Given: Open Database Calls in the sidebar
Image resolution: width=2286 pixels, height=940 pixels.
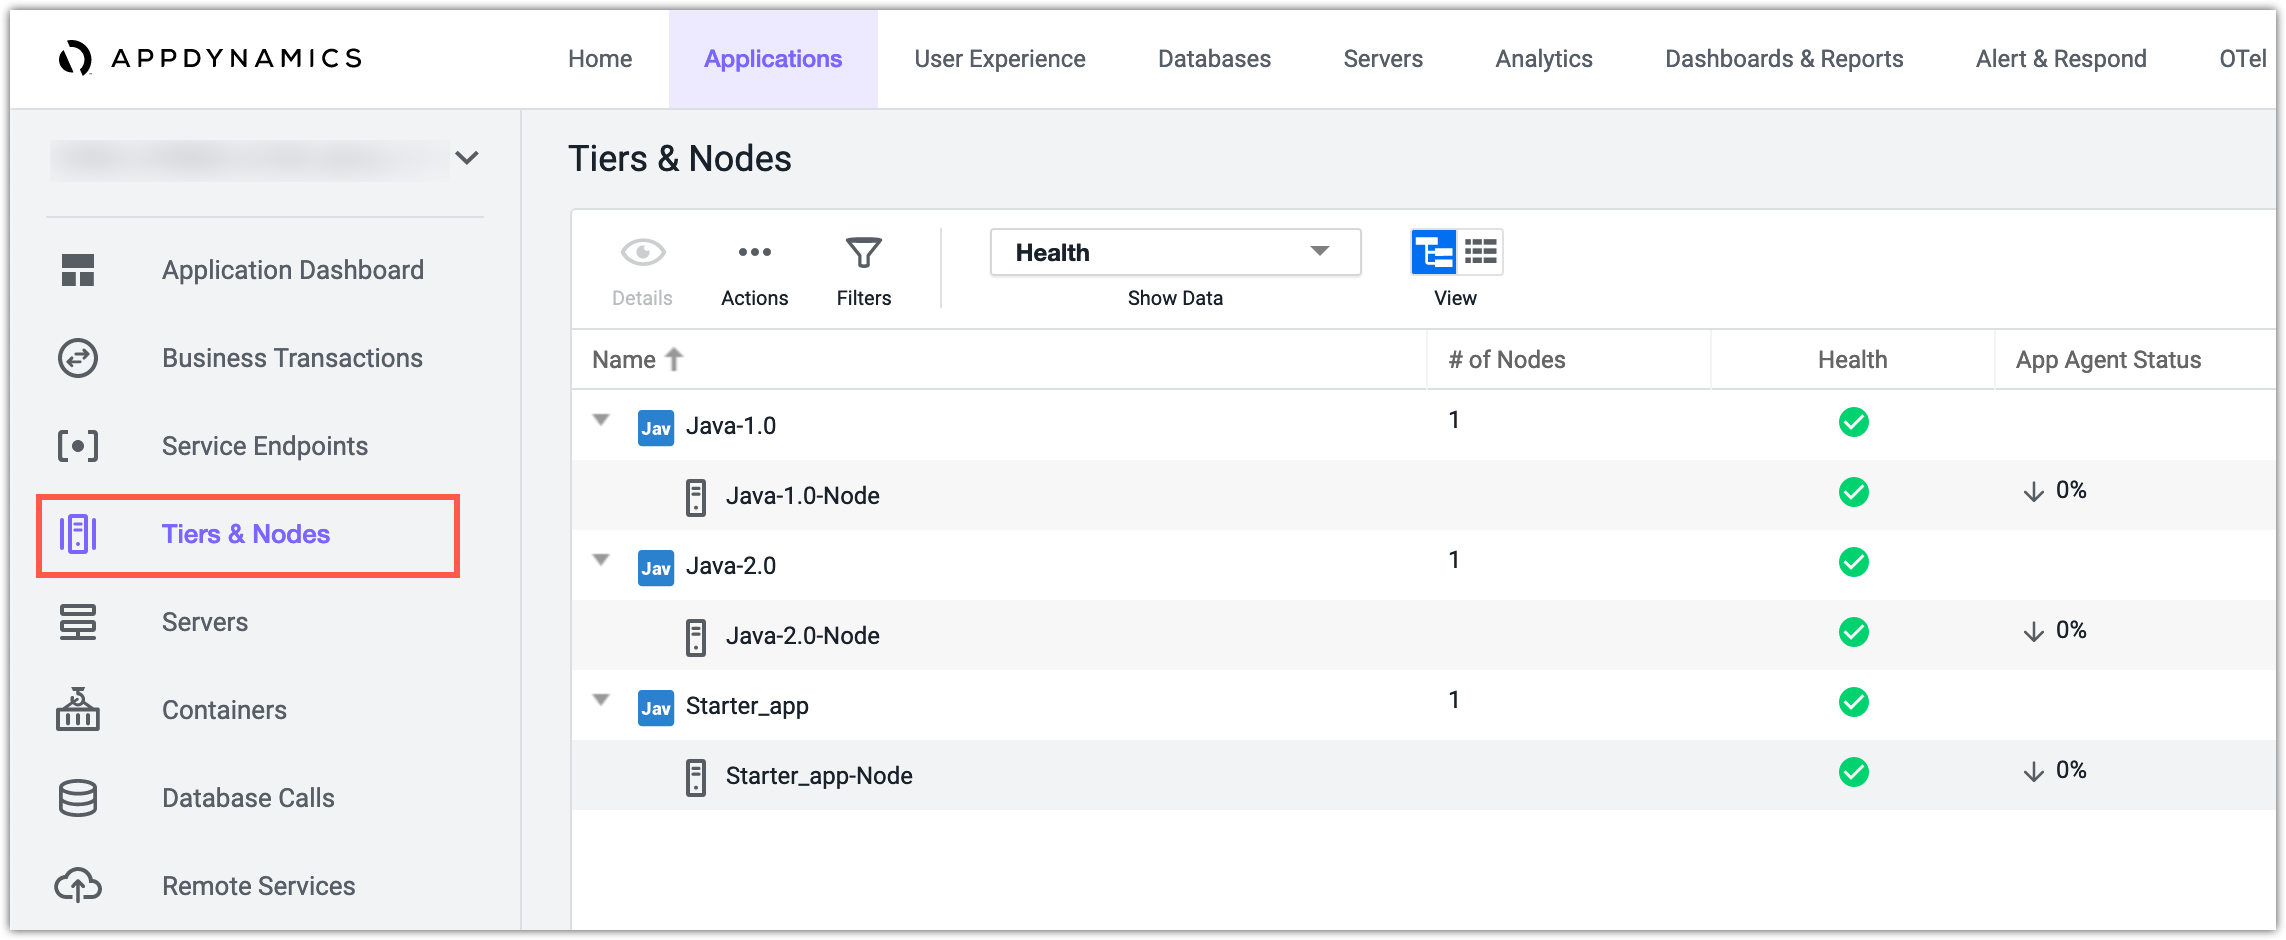Looking at the screenshot, I should click(x=248, y=798).
